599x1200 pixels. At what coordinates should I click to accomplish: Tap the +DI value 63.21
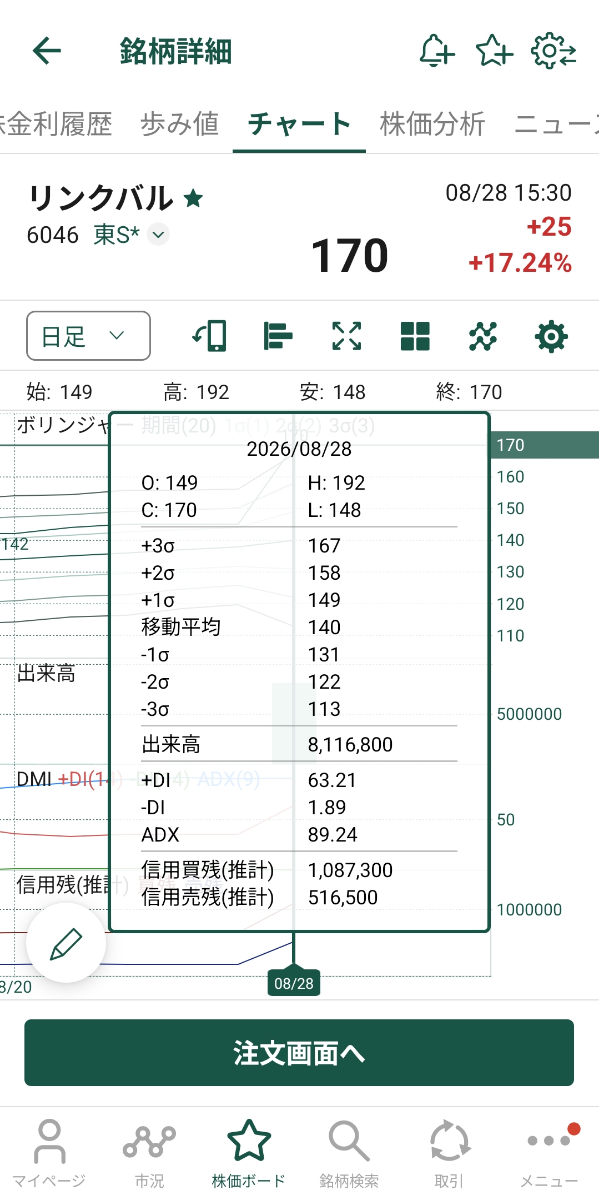pyautogui.click(x=332, y=780)
